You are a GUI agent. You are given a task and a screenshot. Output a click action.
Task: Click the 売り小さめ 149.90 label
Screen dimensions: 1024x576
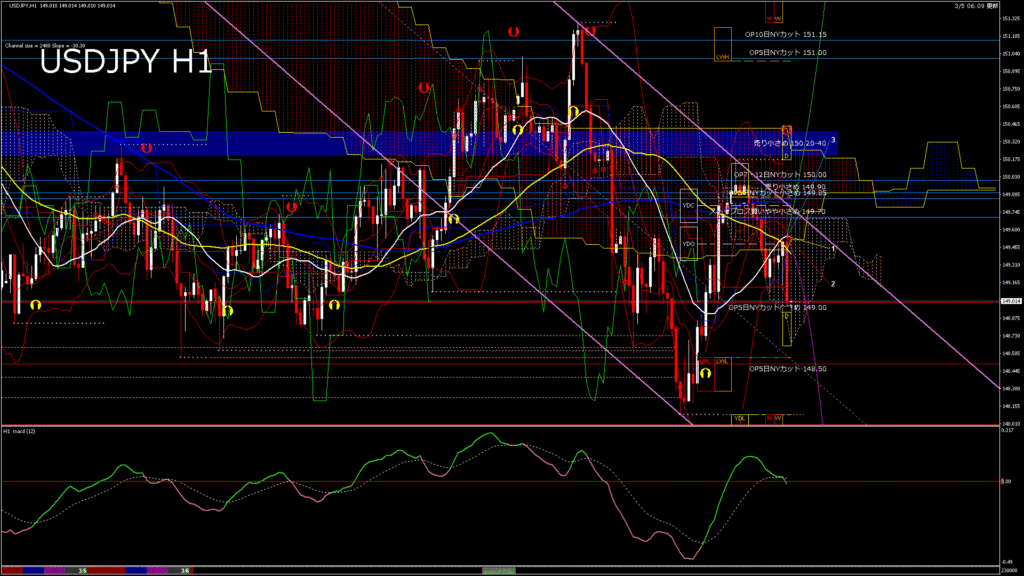[795, 187]
